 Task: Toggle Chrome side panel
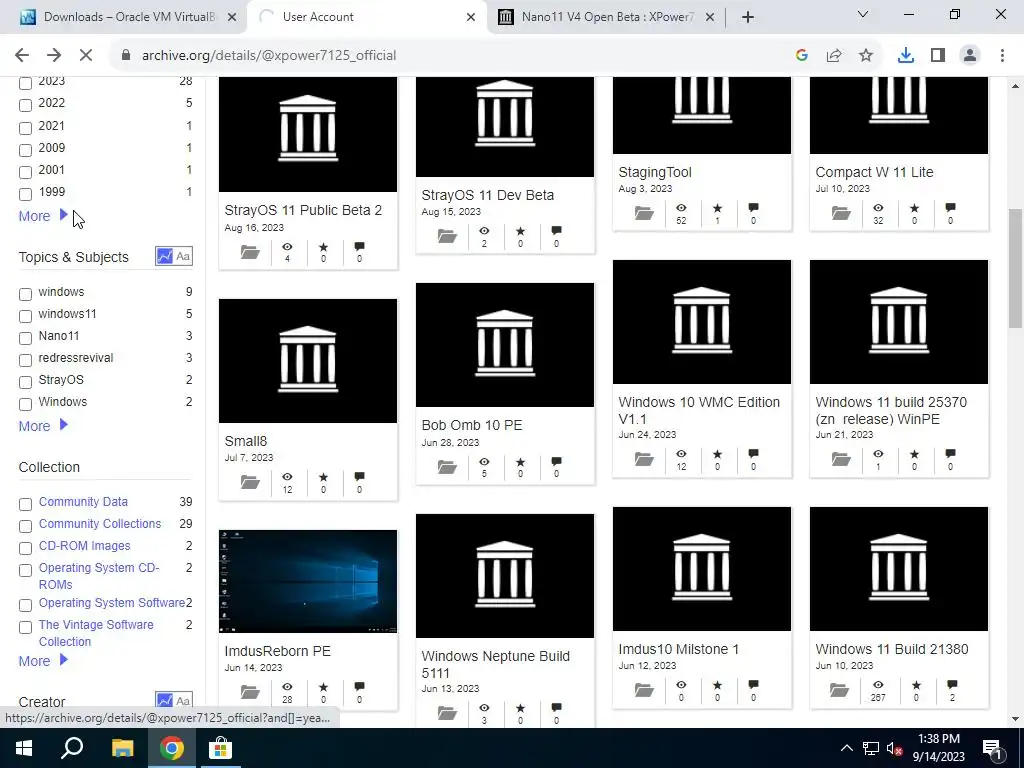[938, 56]
